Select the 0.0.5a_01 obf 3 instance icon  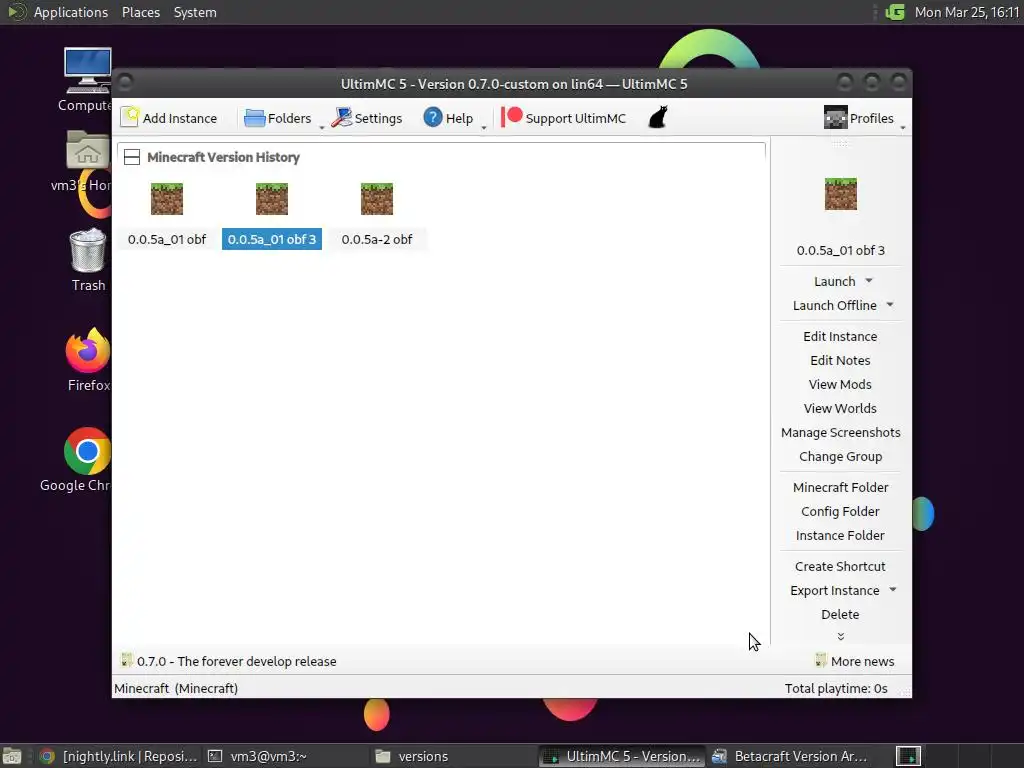click(272, 199)
